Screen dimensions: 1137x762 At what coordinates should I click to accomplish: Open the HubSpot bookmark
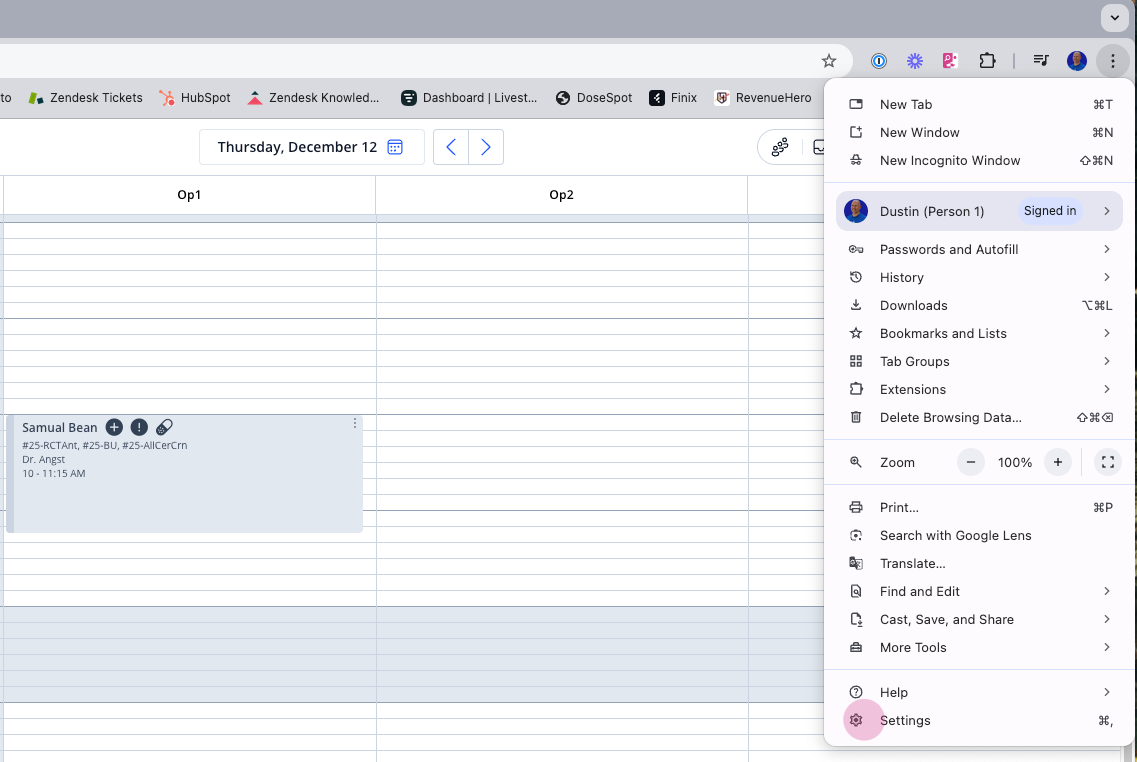(x=195, y=98)
